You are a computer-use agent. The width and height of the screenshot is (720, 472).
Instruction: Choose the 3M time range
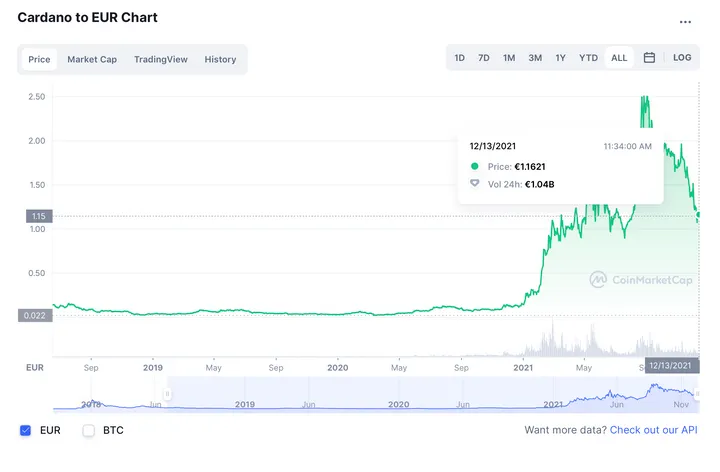tap(535, 58)
